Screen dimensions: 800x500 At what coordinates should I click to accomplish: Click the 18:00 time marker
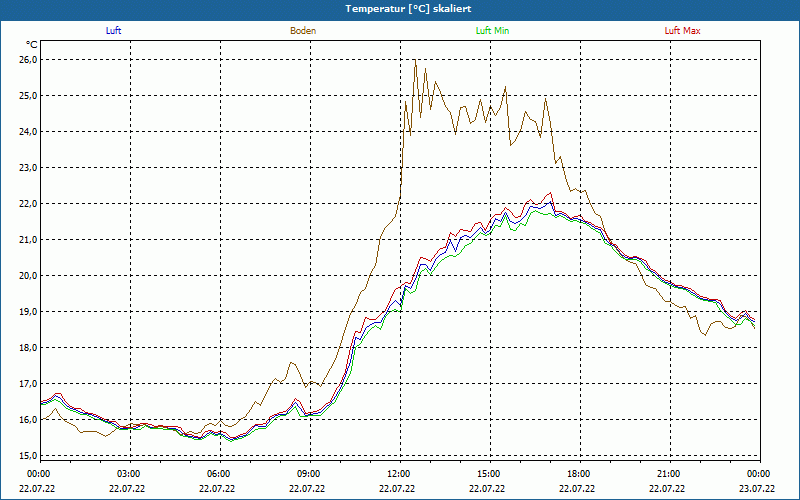coord(579,474)
